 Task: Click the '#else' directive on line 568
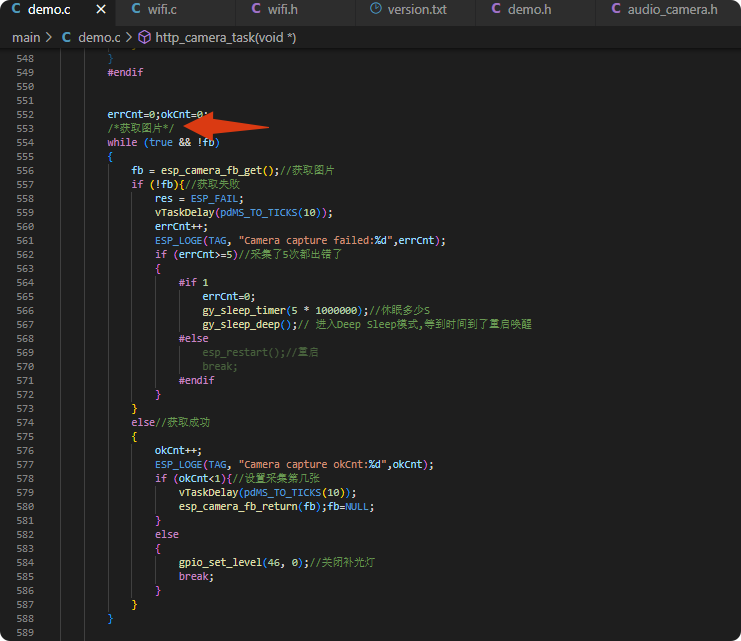[x=193, y=338]
